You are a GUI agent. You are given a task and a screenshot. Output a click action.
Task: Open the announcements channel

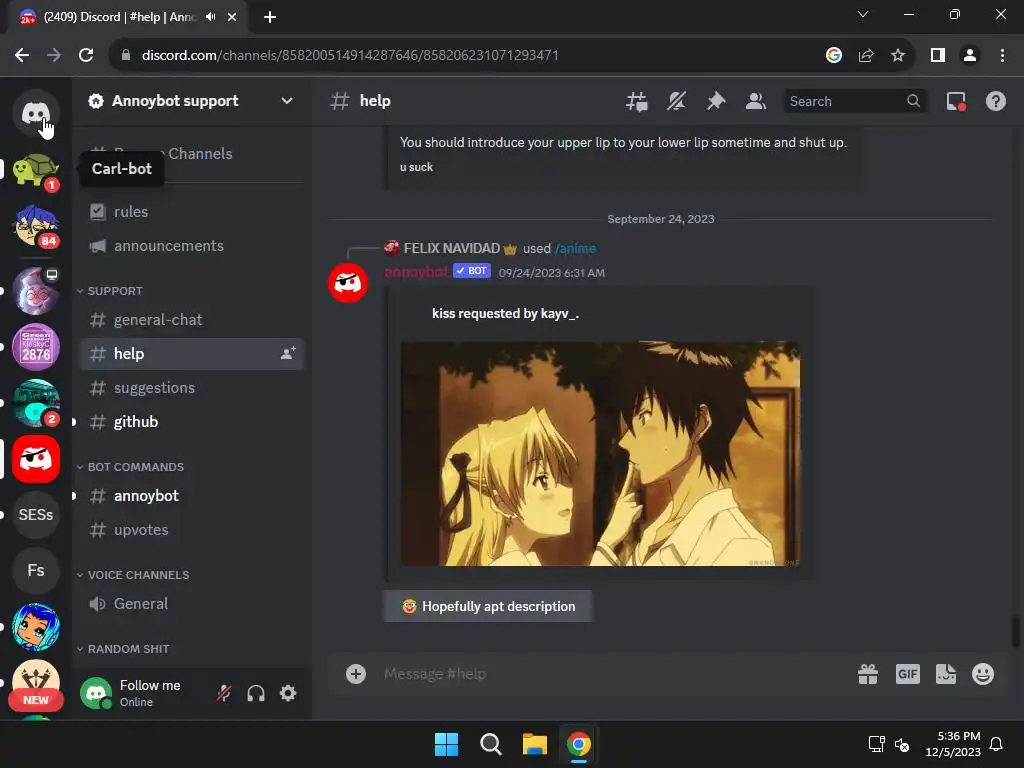pos(192,246)
